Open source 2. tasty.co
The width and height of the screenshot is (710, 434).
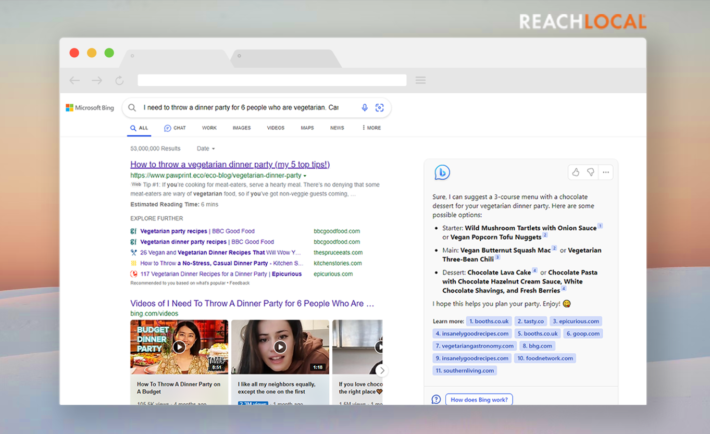point(531,321)
